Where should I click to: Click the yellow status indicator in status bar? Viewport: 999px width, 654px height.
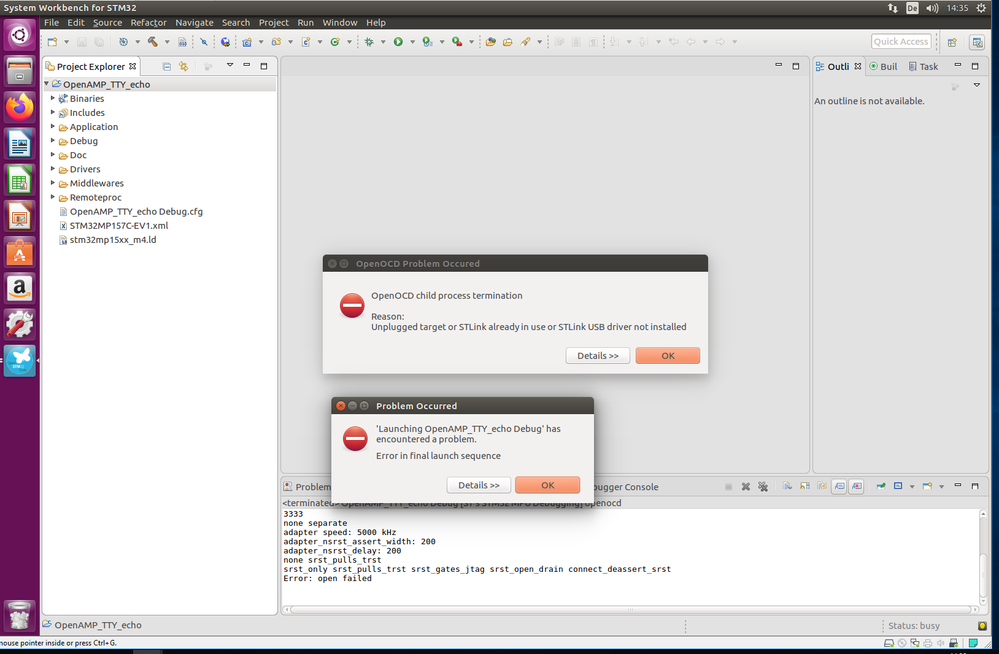[982, 626]
